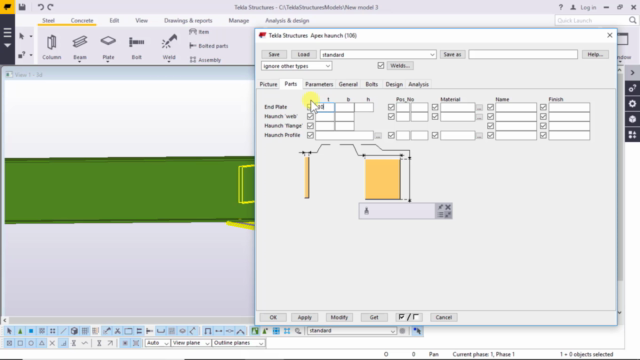
Task: Open the Concrete ribbon tab
Action: [x=82, y=20]
